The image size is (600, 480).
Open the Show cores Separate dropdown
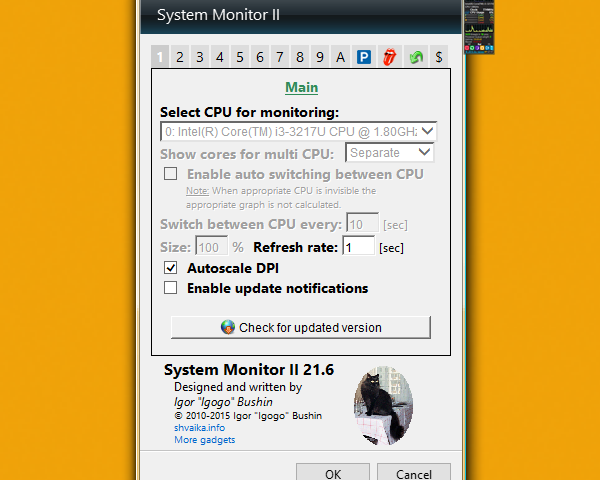pos(389,152)
